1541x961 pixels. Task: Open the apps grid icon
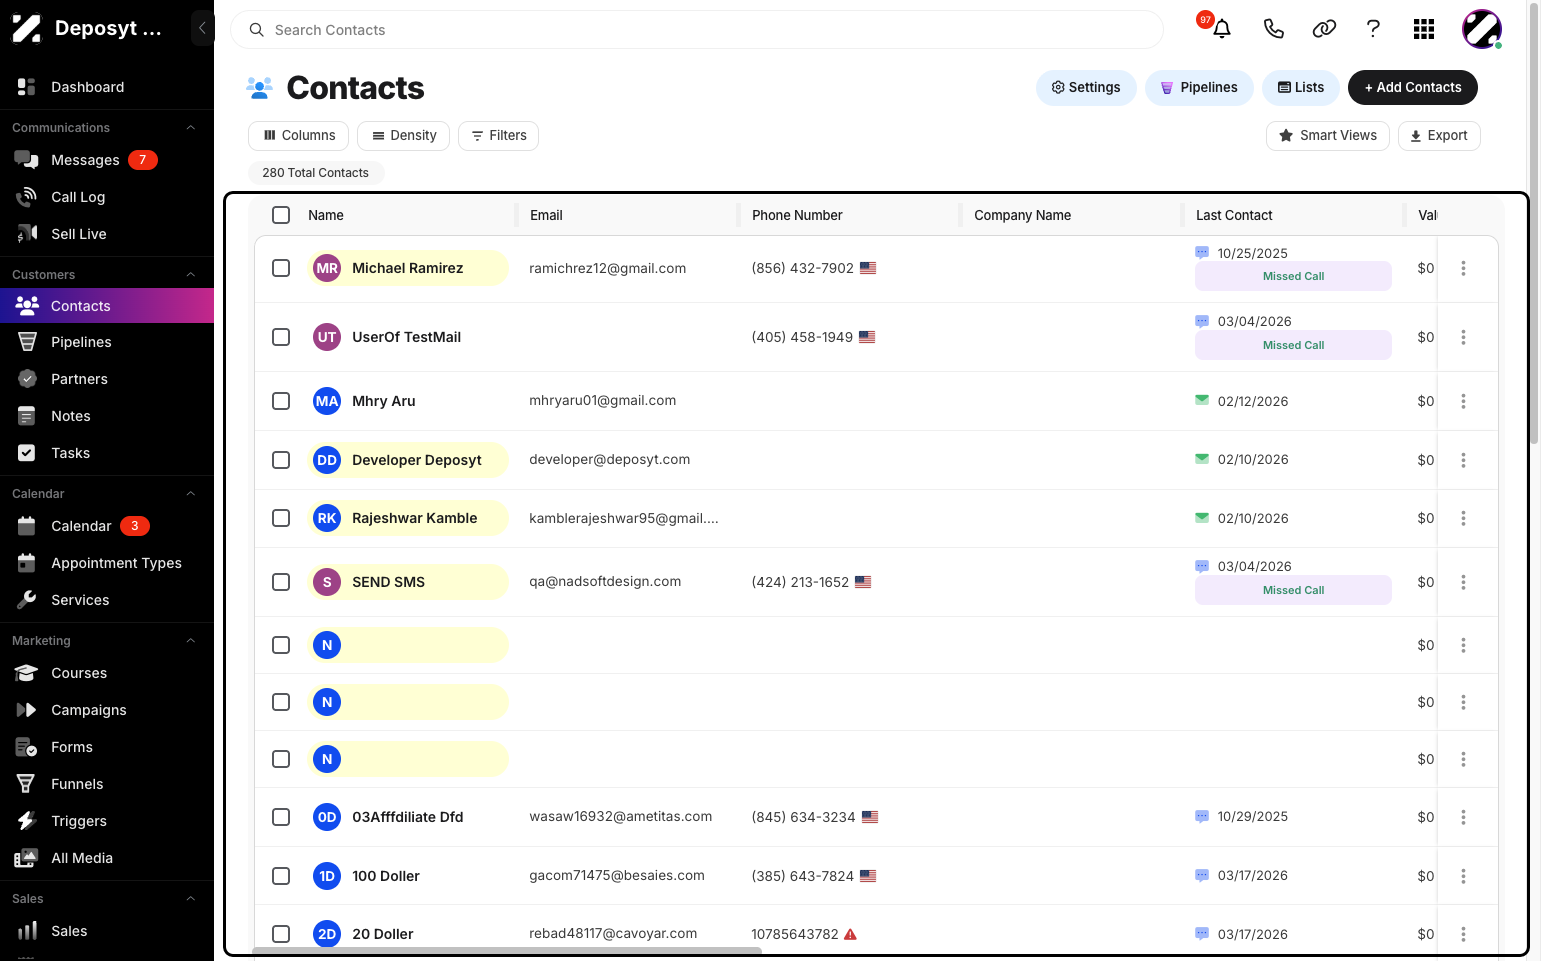click(1424, 29)
